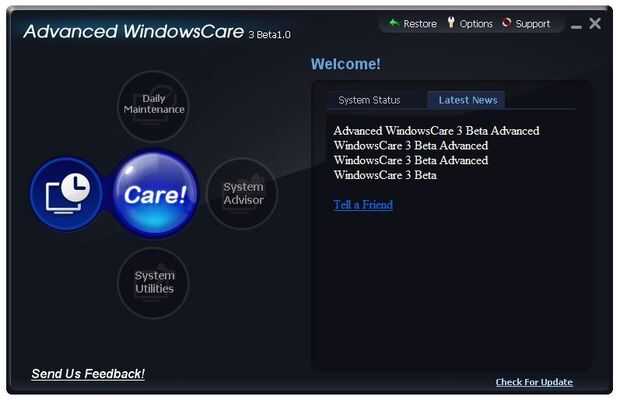Open System Advisor circle
620x400 pixels.
click(x=242, y=193)
